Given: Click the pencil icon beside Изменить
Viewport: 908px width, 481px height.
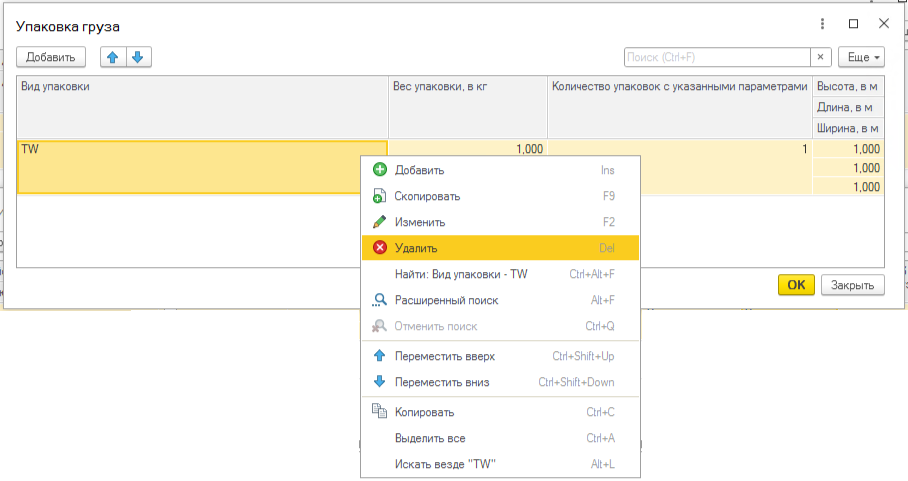Looking at the screenshot, I should (379, 222).
